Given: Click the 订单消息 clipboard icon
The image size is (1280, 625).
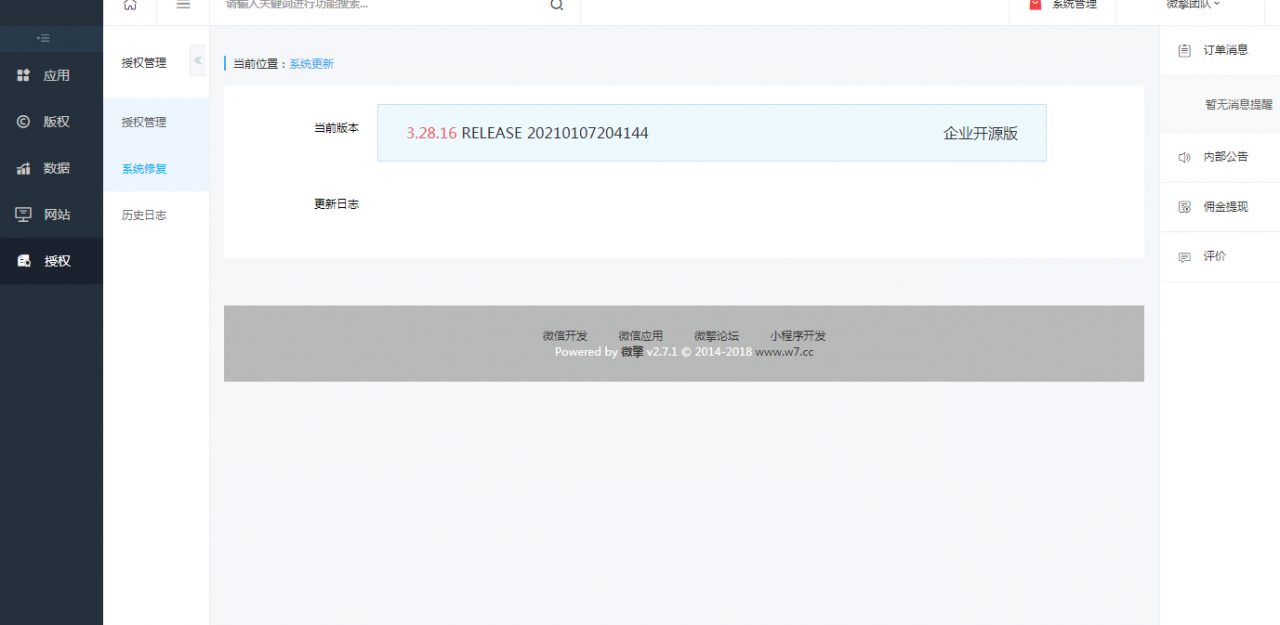Looking at the screenshot, I should coord(1185,50).
